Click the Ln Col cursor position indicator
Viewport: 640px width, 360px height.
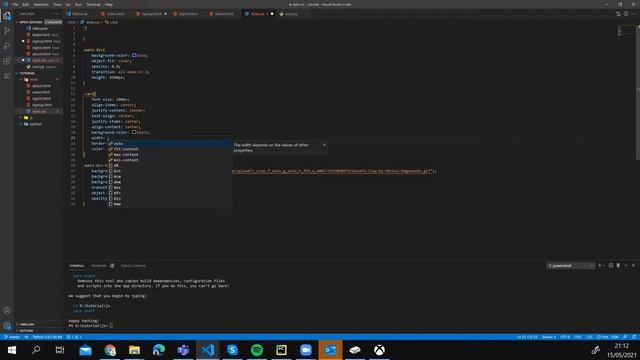[x=527, y=337]
